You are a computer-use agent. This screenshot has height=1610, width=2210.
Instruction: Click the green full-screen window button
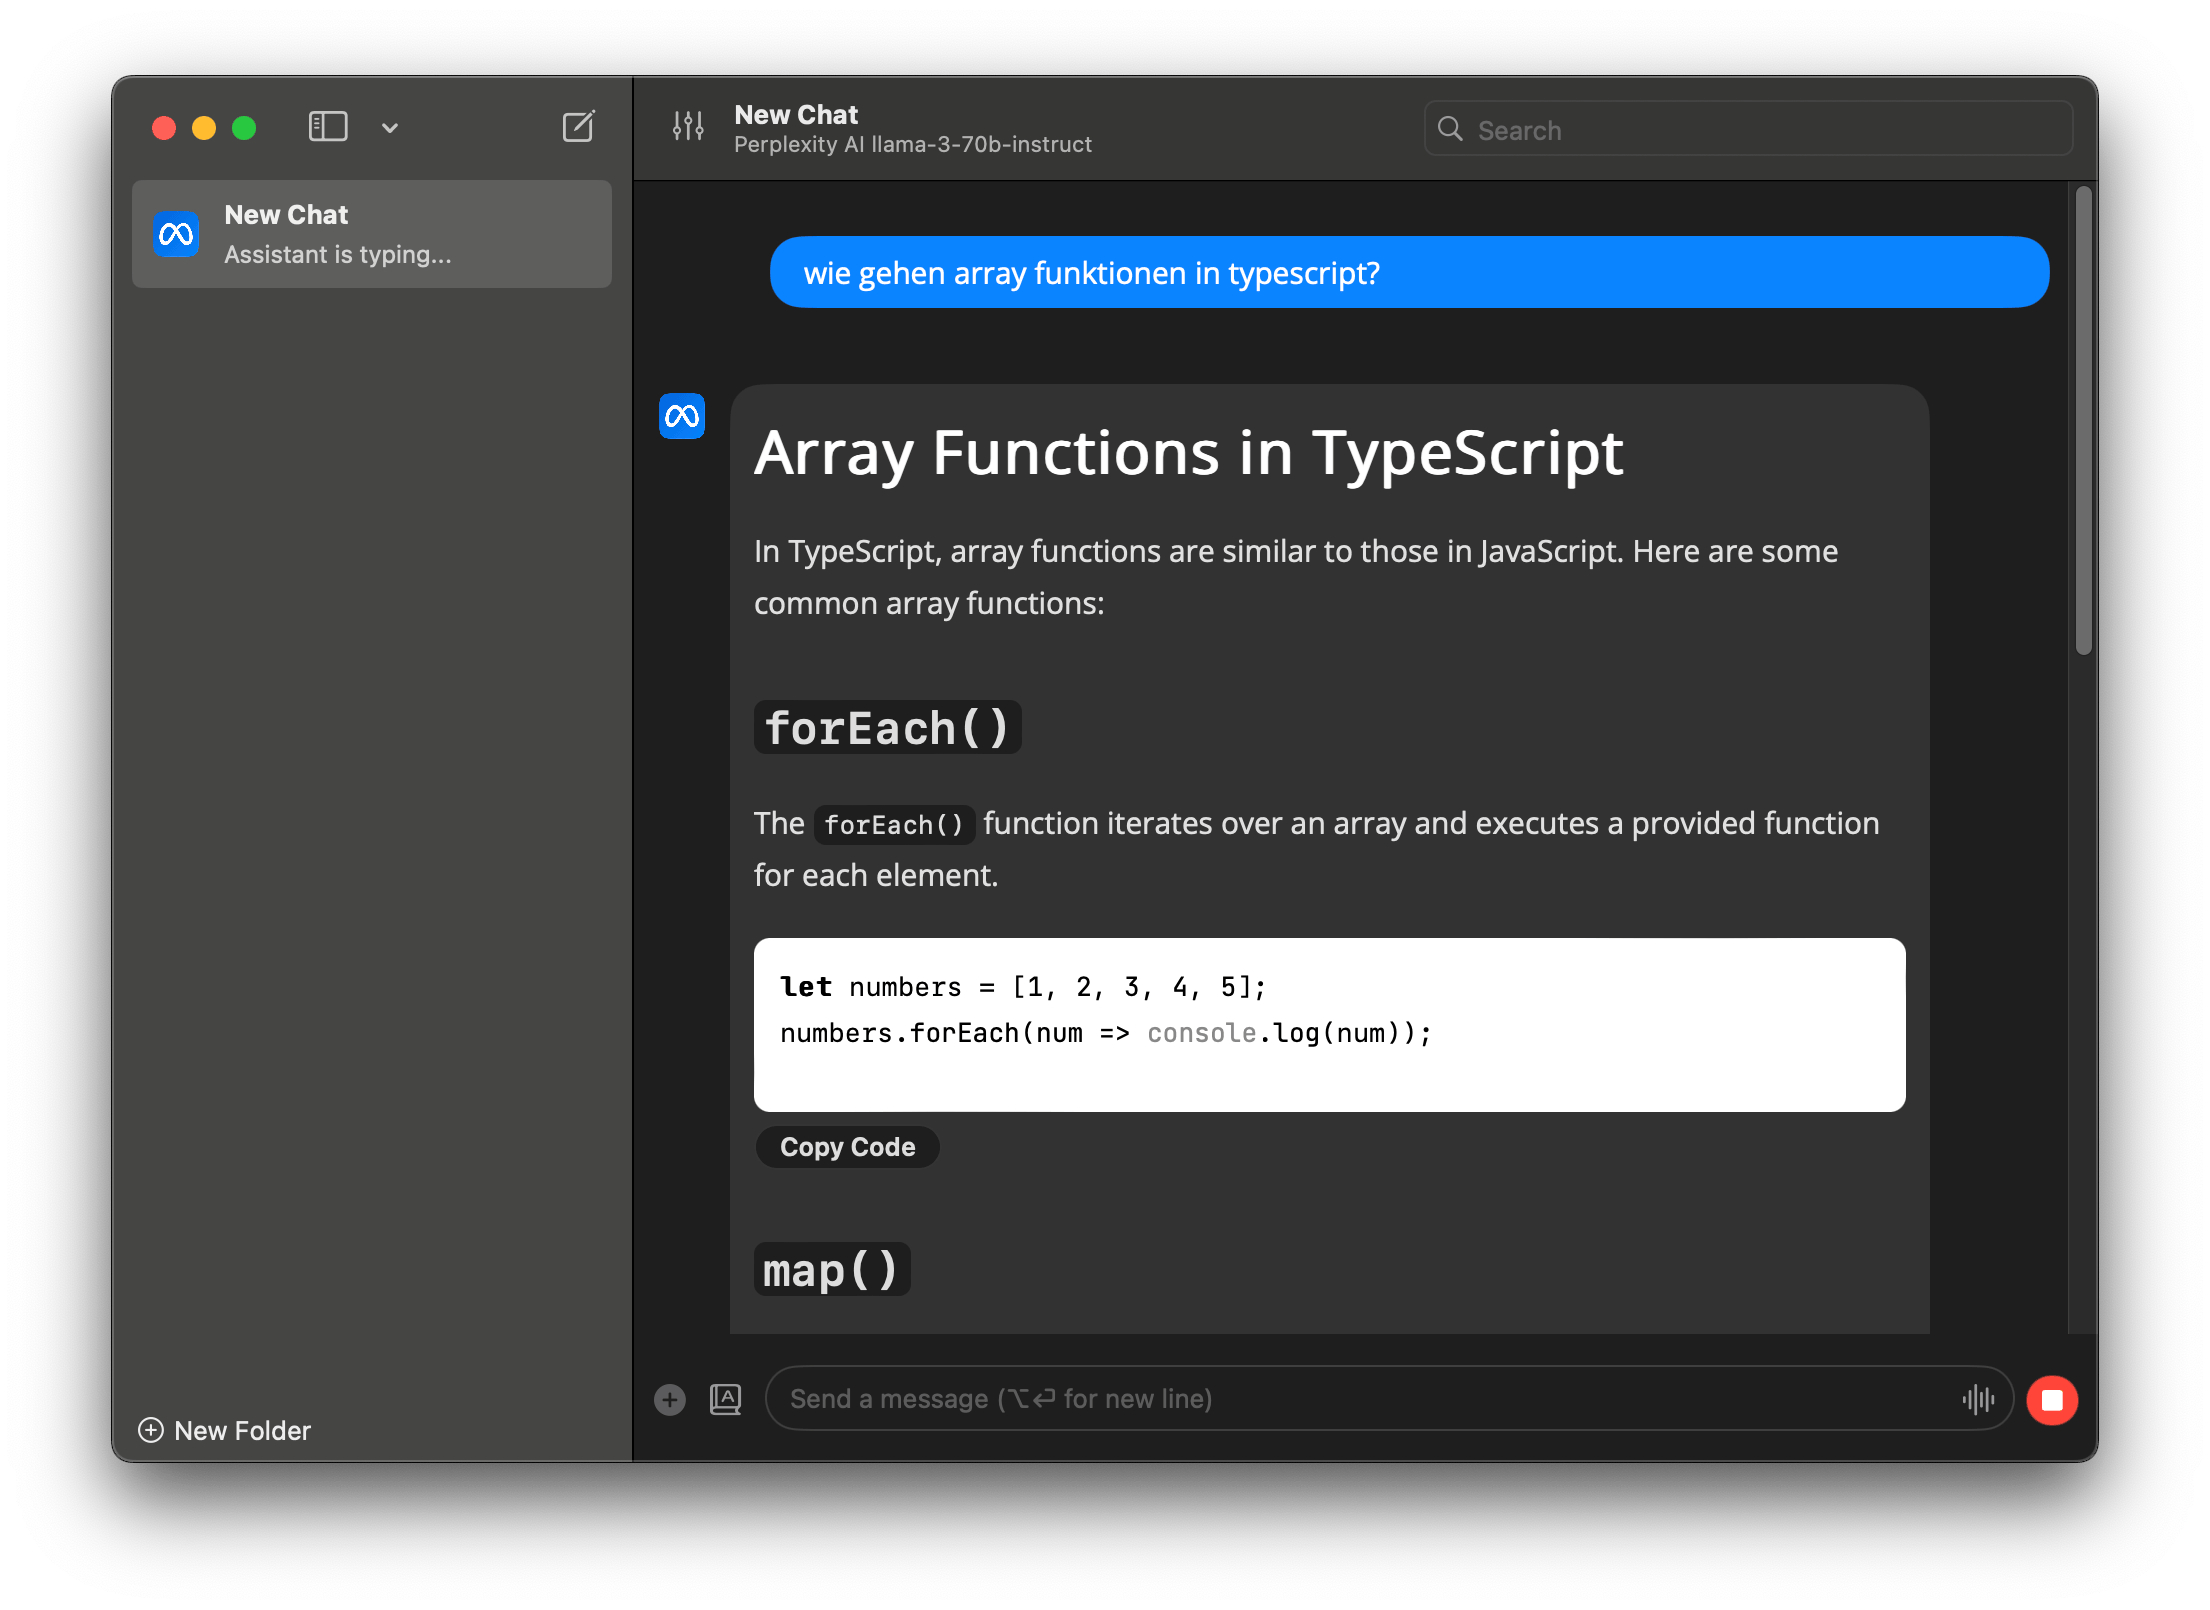coord(244,128)
